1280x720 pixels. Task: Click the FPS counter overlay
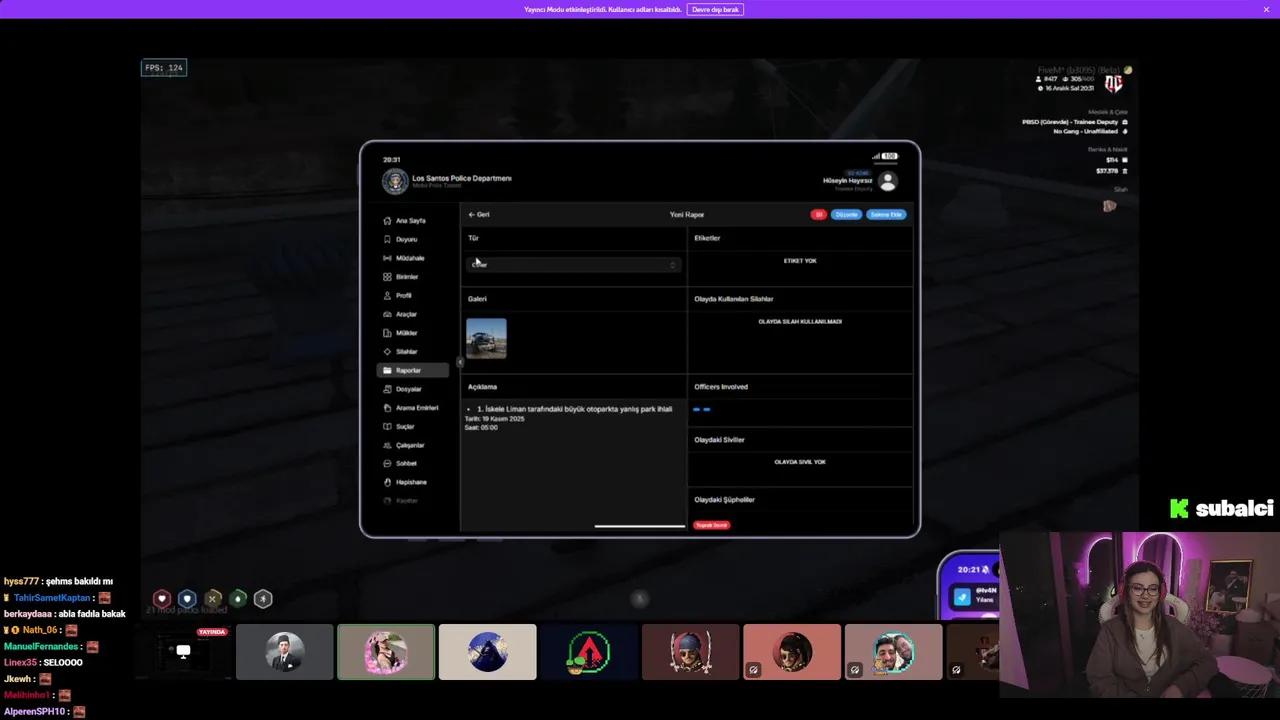click(164, 68)
